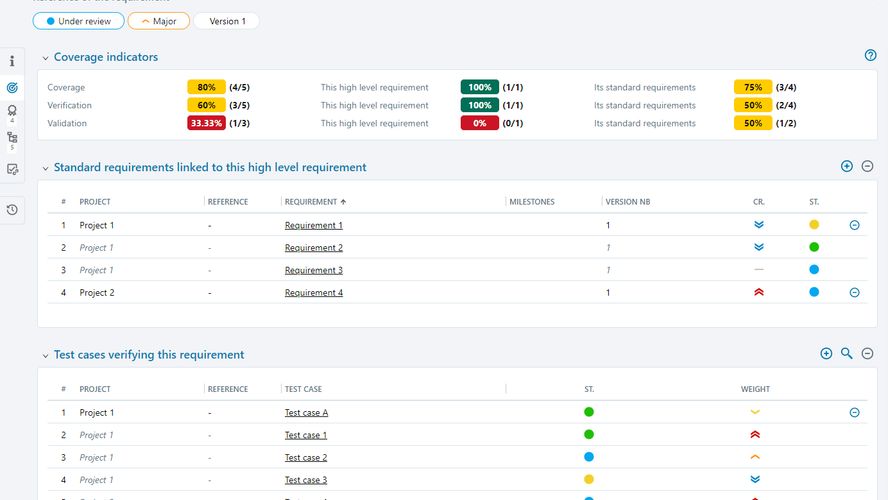888x500 pixels.
Task: Click the red 33.33% validation indicator
Action: [x=206, y=123]
